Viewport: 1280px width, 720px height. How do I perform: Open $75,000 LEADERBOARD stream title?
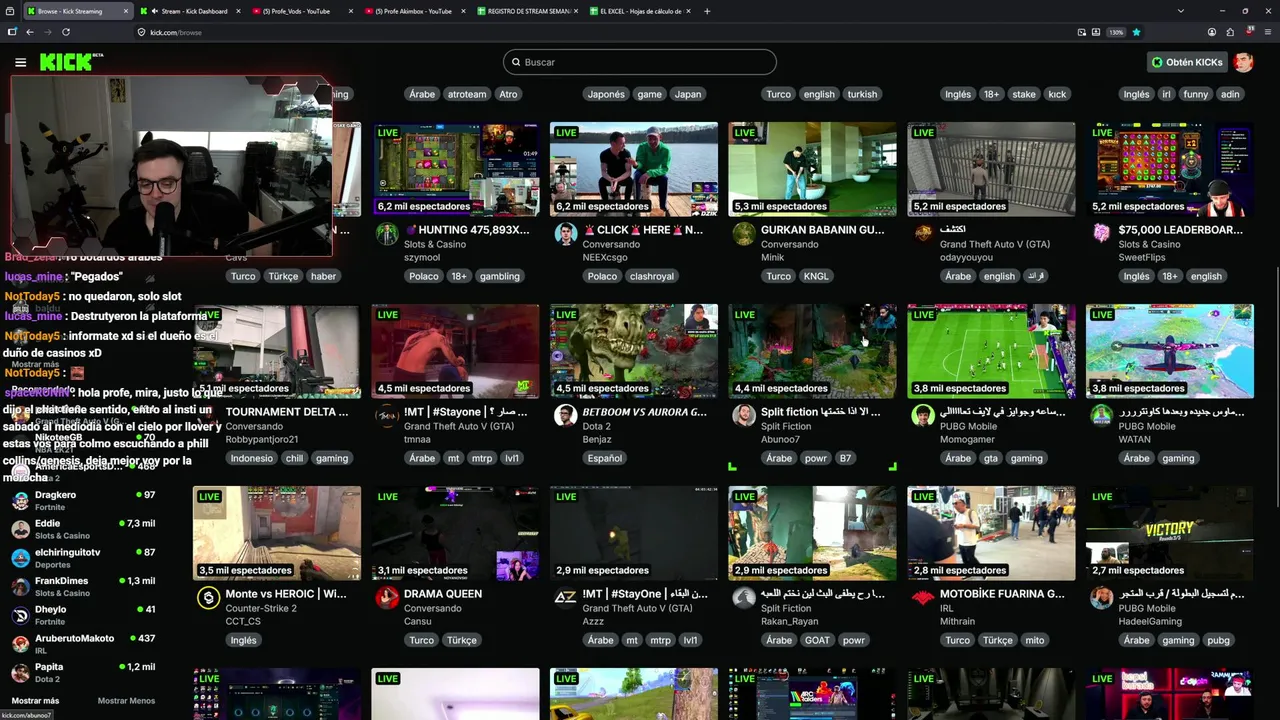tap(1180, 230)
